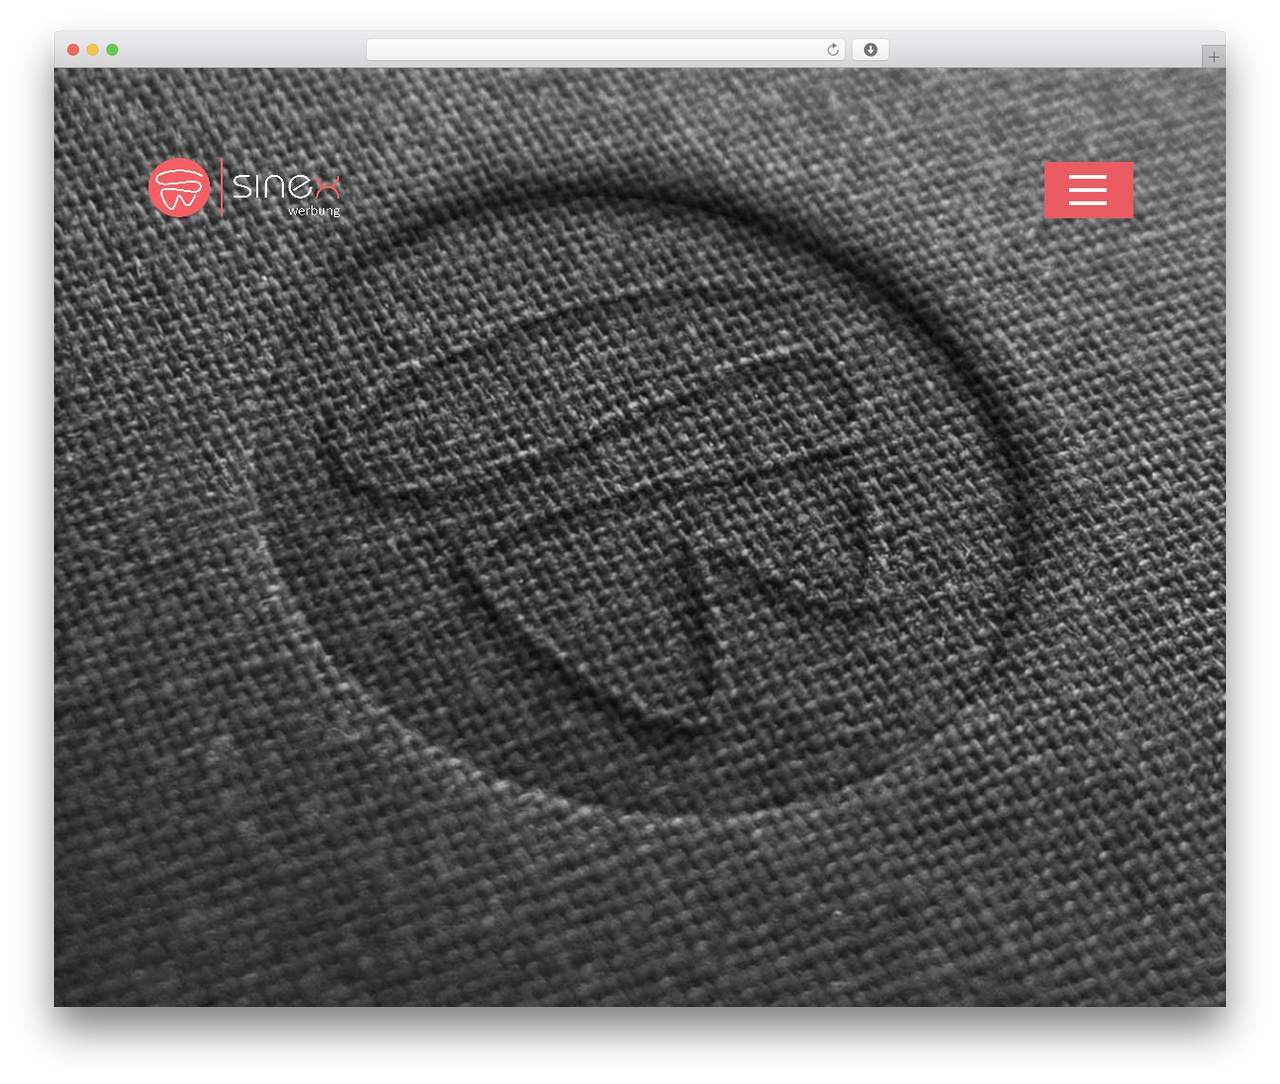Screen dimensions: 1280x1084
Task: Click the Sinex Werbung logo link
Action: (x=245, y=188)
